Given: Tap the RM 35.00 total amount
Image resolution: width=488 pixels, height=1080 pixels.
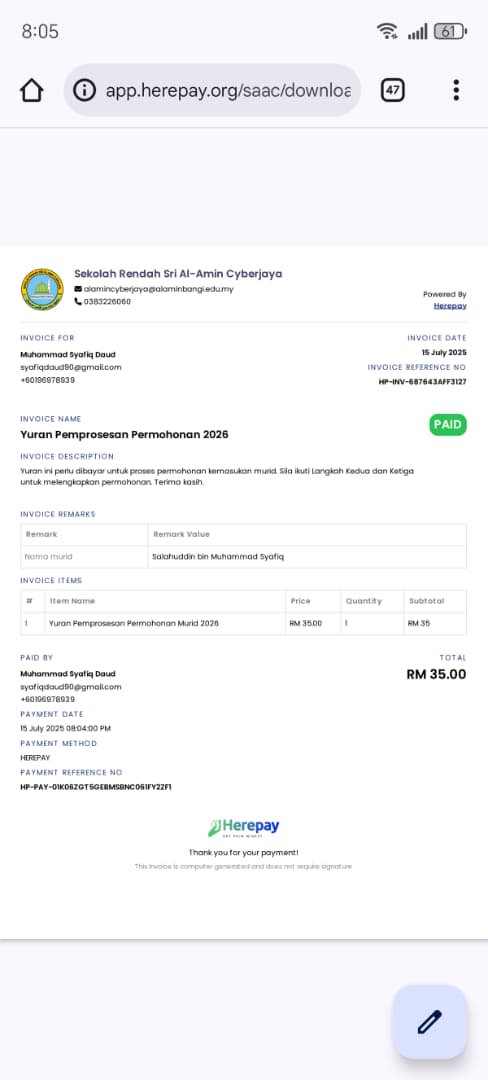Looking at the screenshot, I should (436, 674).
